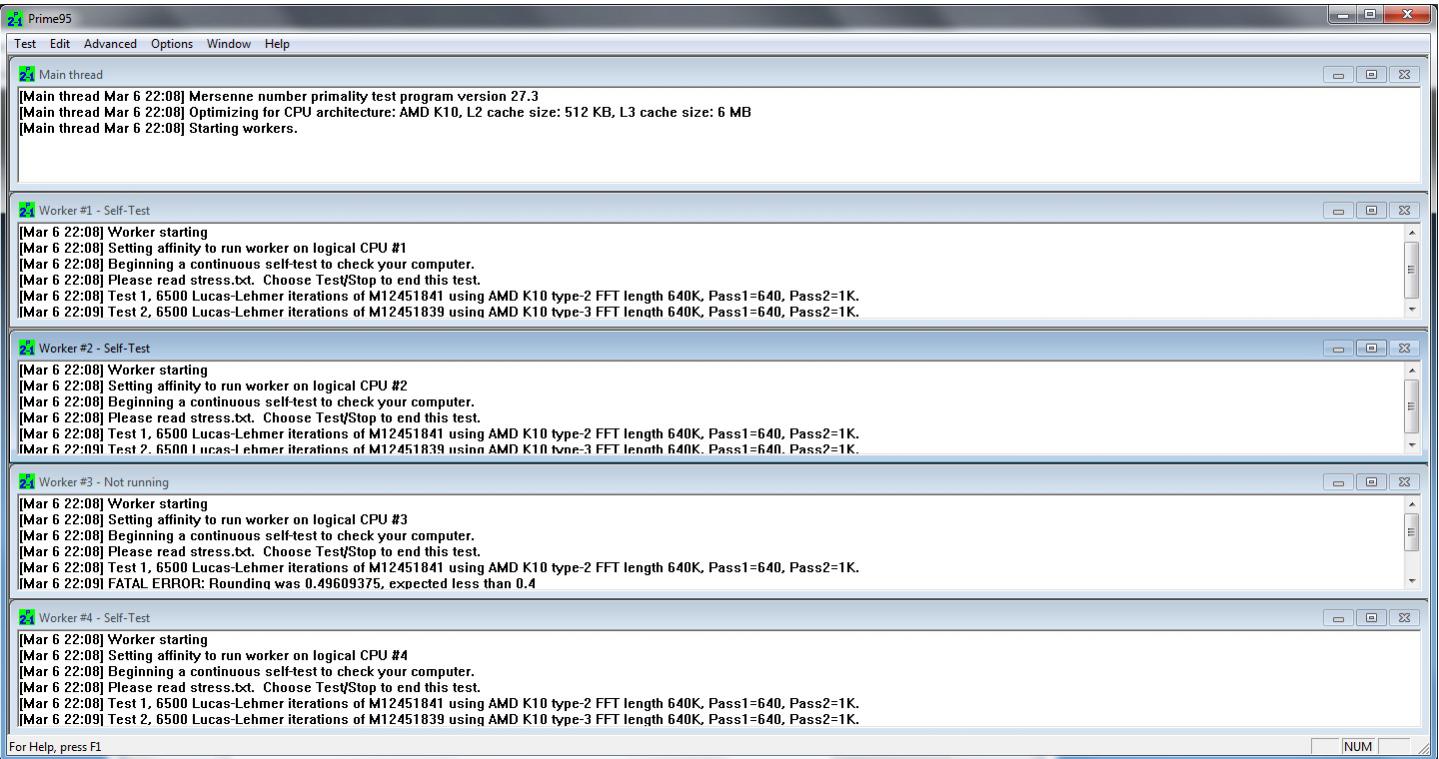Close the Worker #3 child window

coord(1405,483)
